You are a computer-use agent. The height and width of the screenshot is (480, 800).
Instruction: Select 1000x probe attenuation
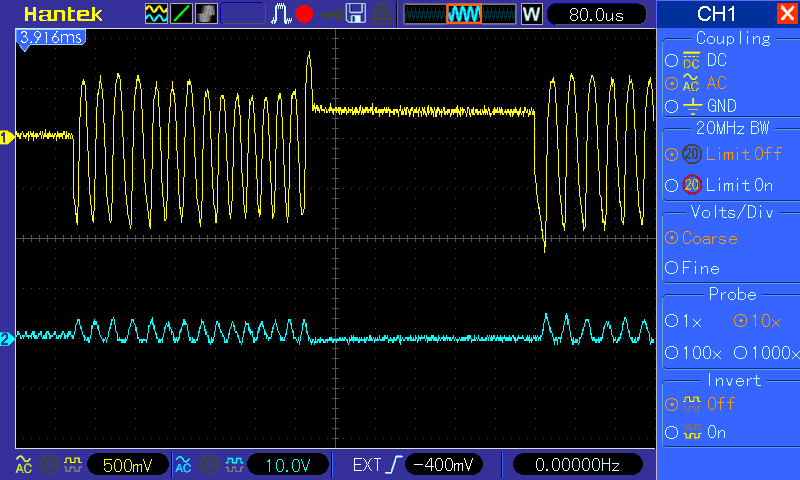coord(740,352)
